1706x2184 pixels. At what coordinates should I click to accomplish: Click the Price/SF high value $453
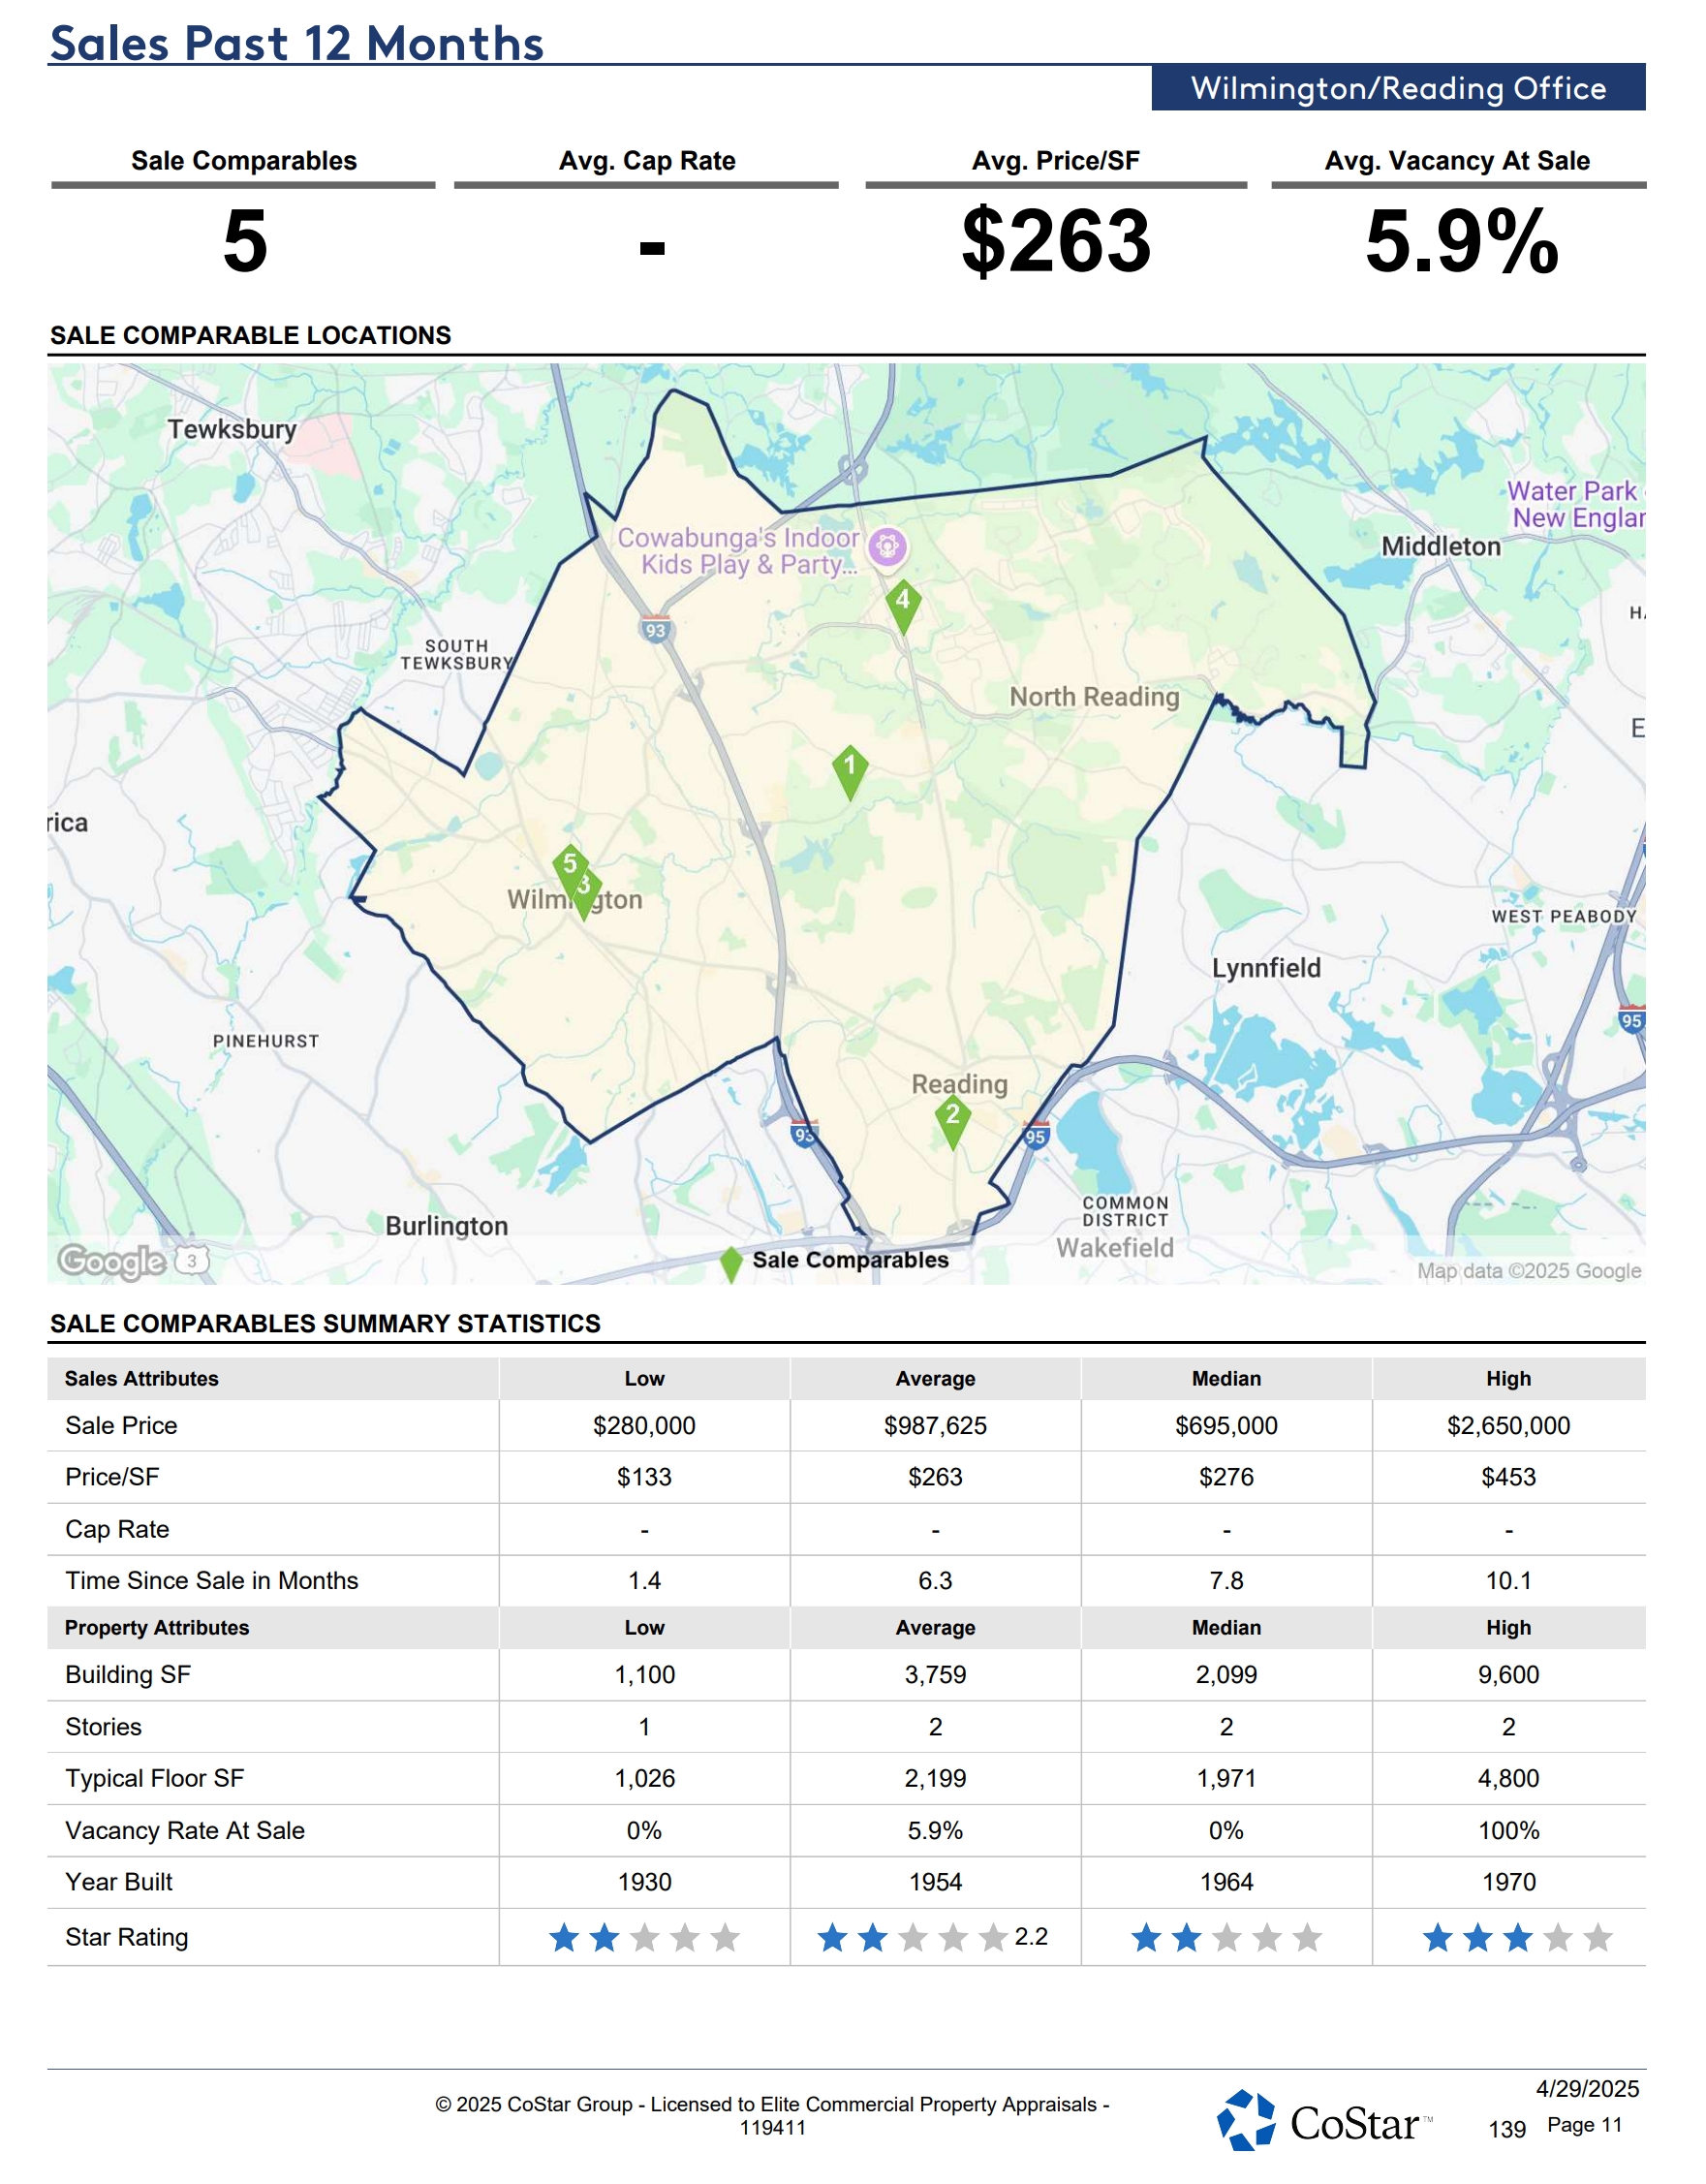pos(1508,1477)
